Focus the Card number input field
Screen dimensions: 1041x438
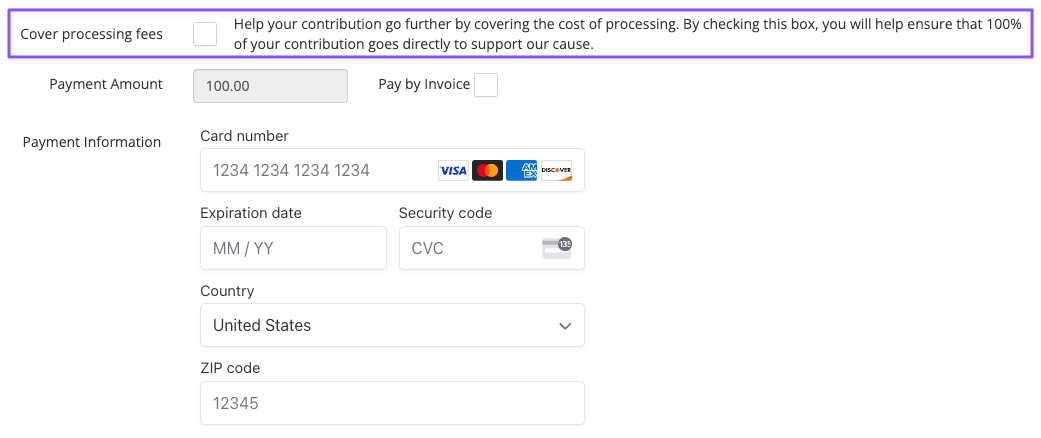pos(392,171)
